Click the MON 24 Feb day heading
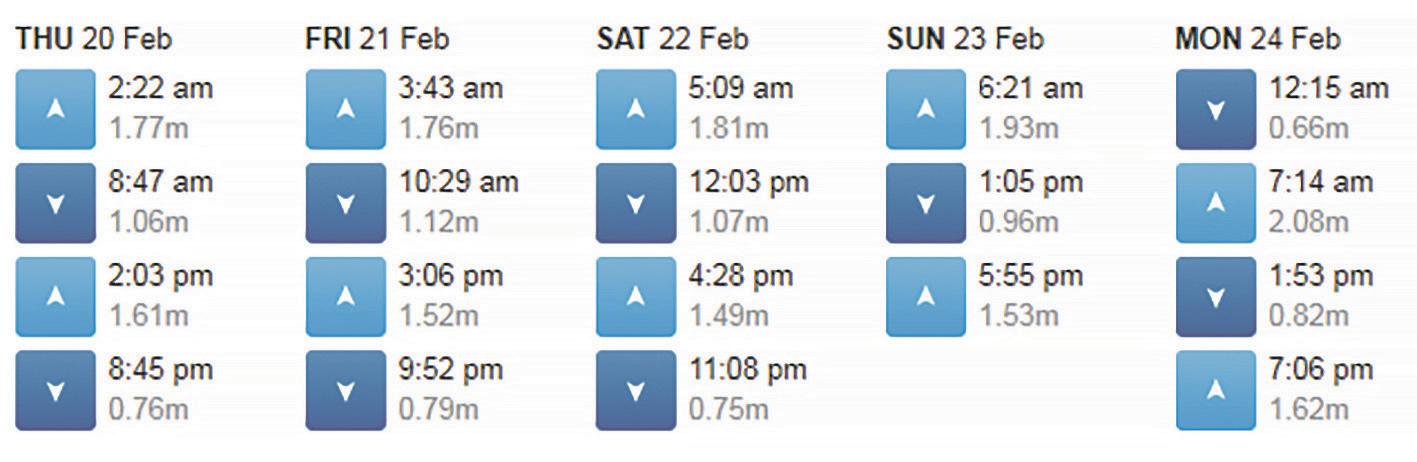Screen dimensions: 1417x462 (1257, 40)
